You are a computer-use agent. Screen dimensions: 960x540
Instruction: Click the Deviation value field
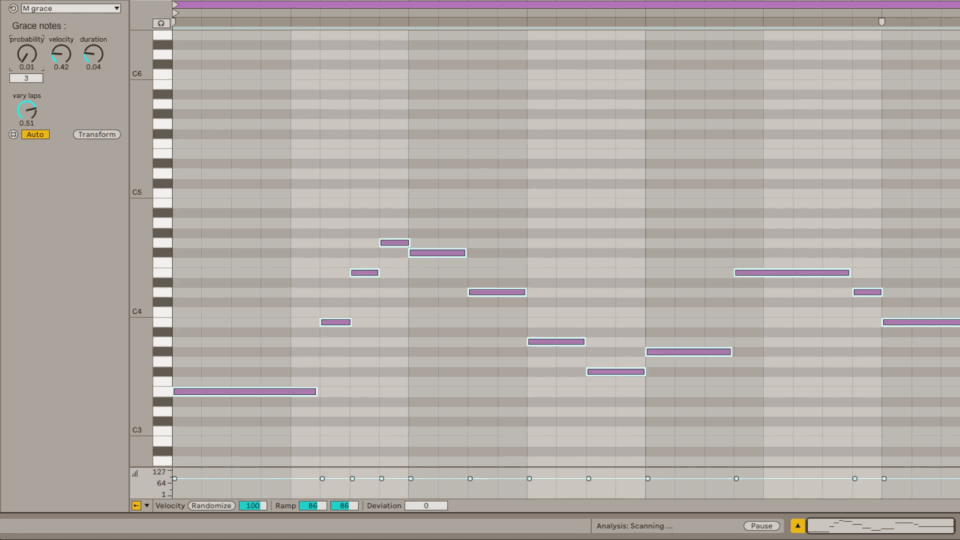tap(425, 506)
